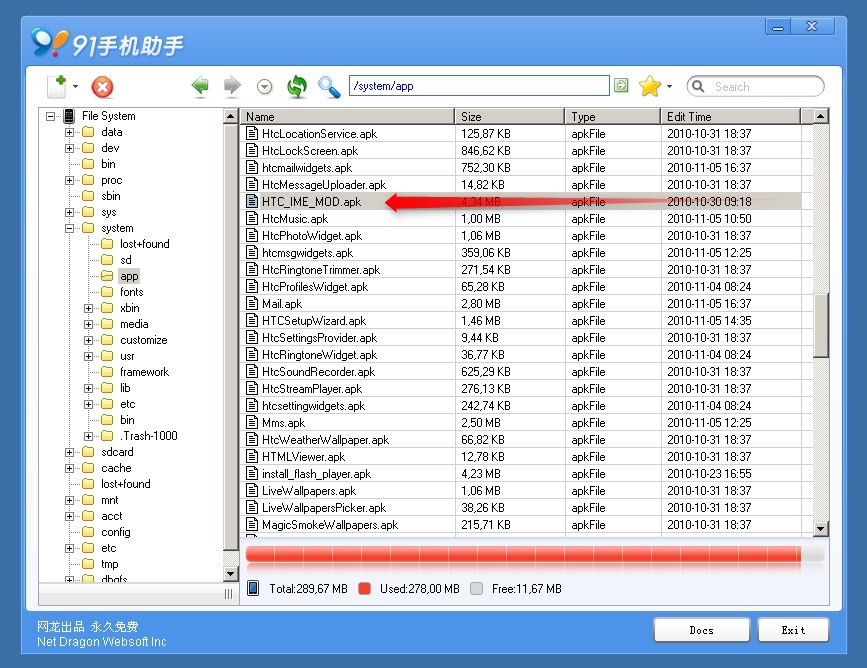
Task: Click the magnifier search tool icon
Action: [329, 87]
